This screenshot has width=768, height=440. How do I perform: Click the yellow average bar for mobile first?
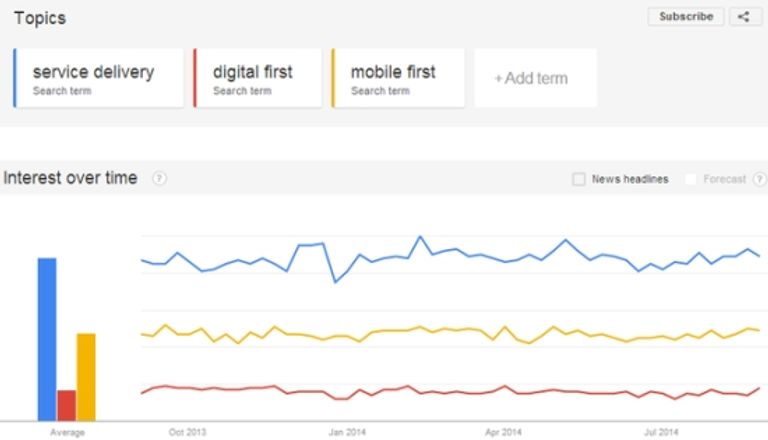point(86,377)
